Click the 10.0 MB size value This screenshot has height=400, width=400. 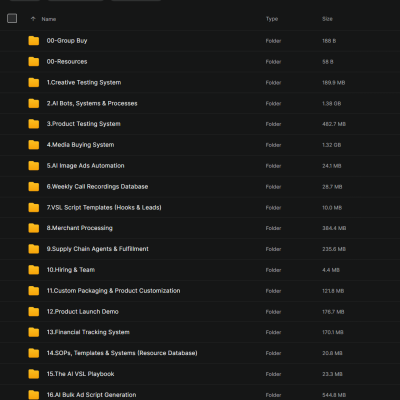pyautogui.click(x=332, y=208)
